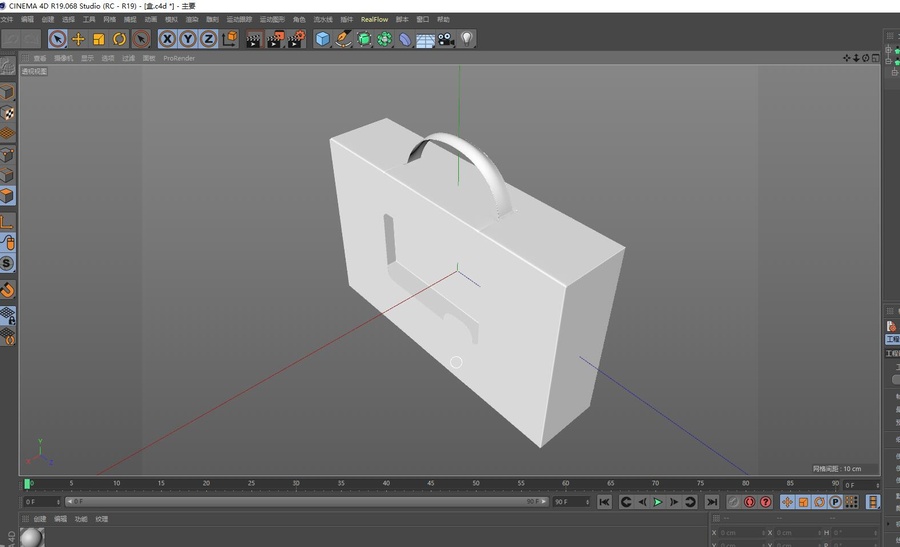Toggle Viewport Solo S icon
The width and height of the screenshot is (900, 547).
coord(7,263)
